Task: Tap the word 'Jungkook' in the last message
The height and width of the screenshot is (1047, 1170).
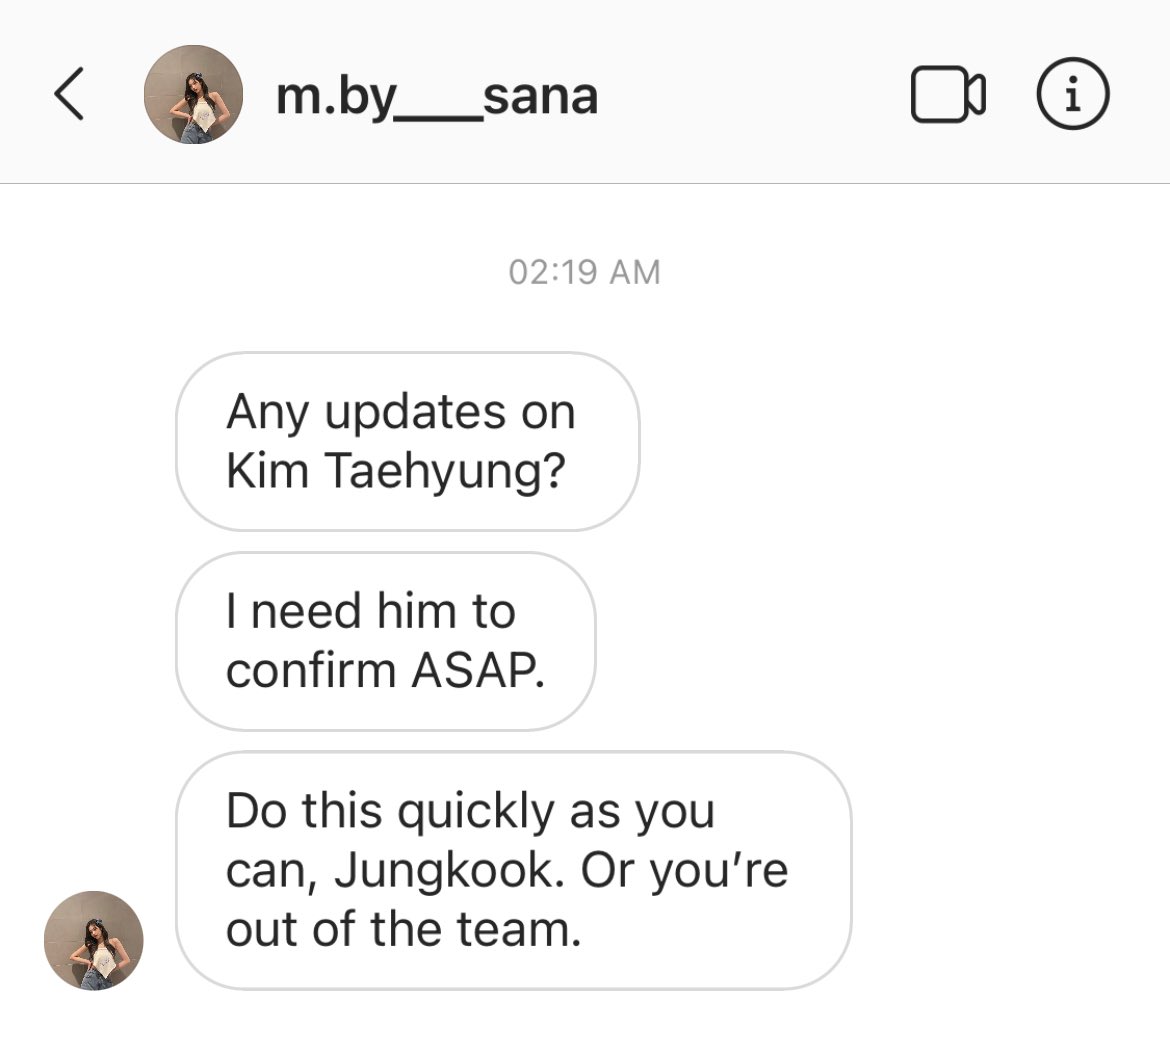Action: click(445, 872)
